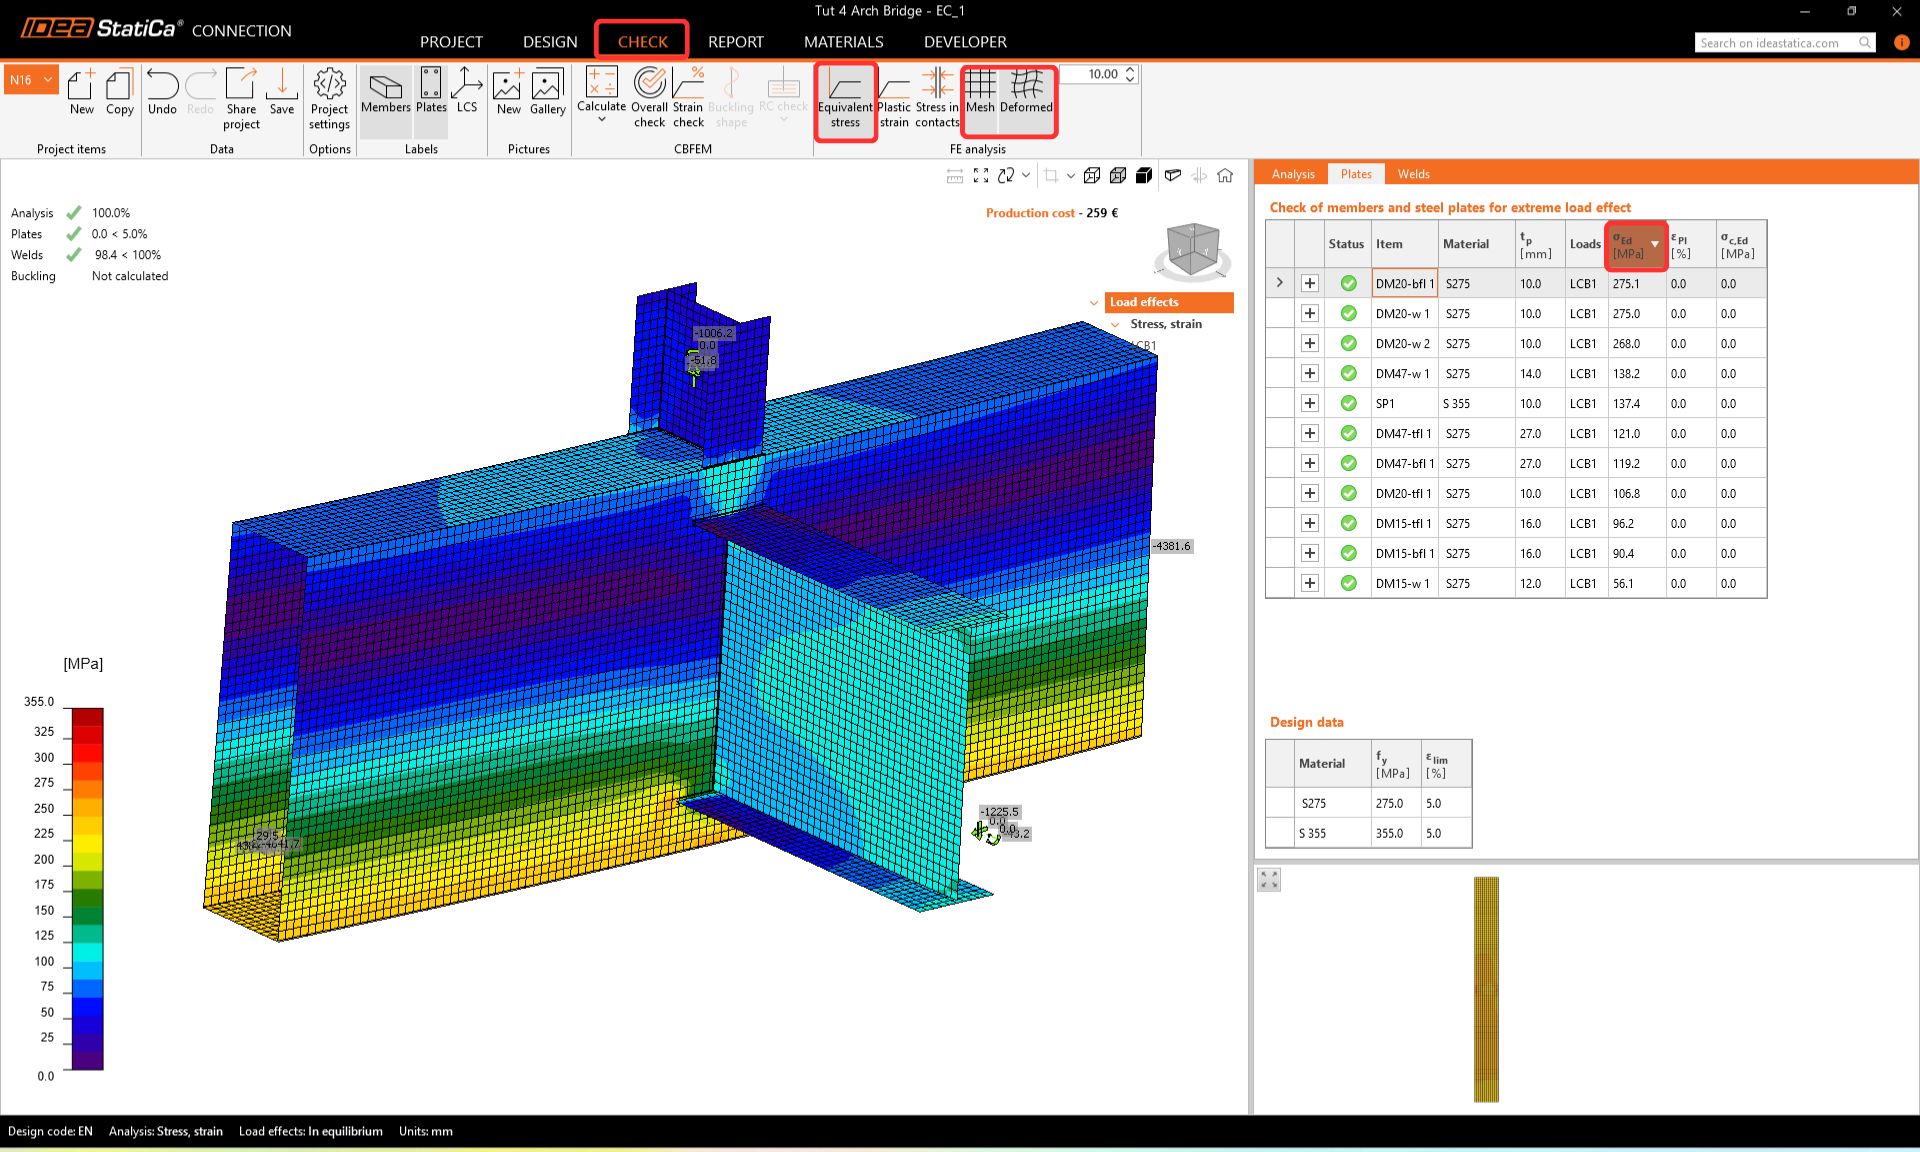
Task: Sort by σEd [MPa] column header
Action: click(x=1636, y=245)
